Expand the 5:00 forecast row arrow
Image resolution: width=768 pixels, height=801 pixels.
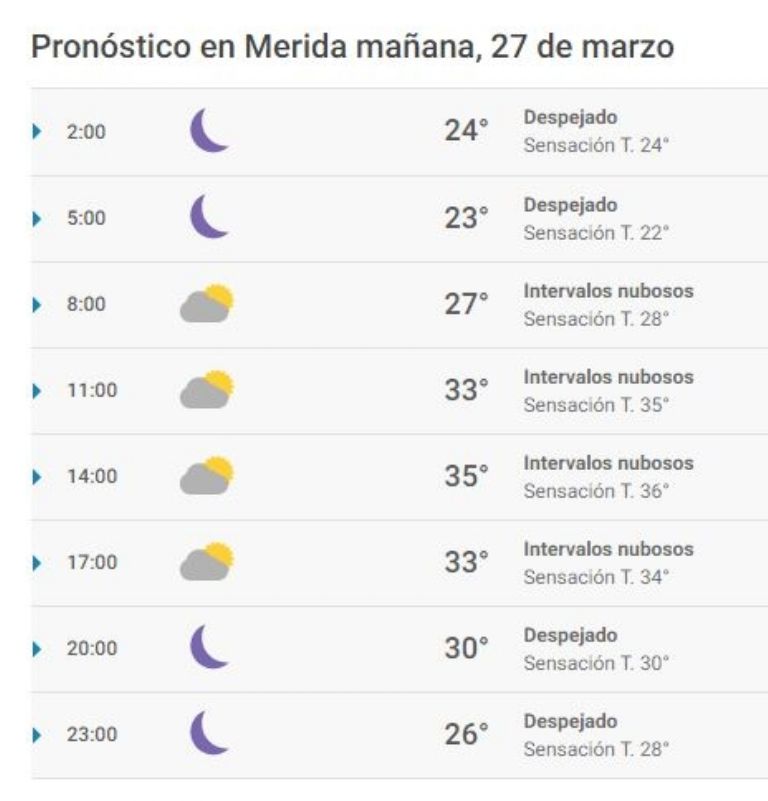(36, 219)
